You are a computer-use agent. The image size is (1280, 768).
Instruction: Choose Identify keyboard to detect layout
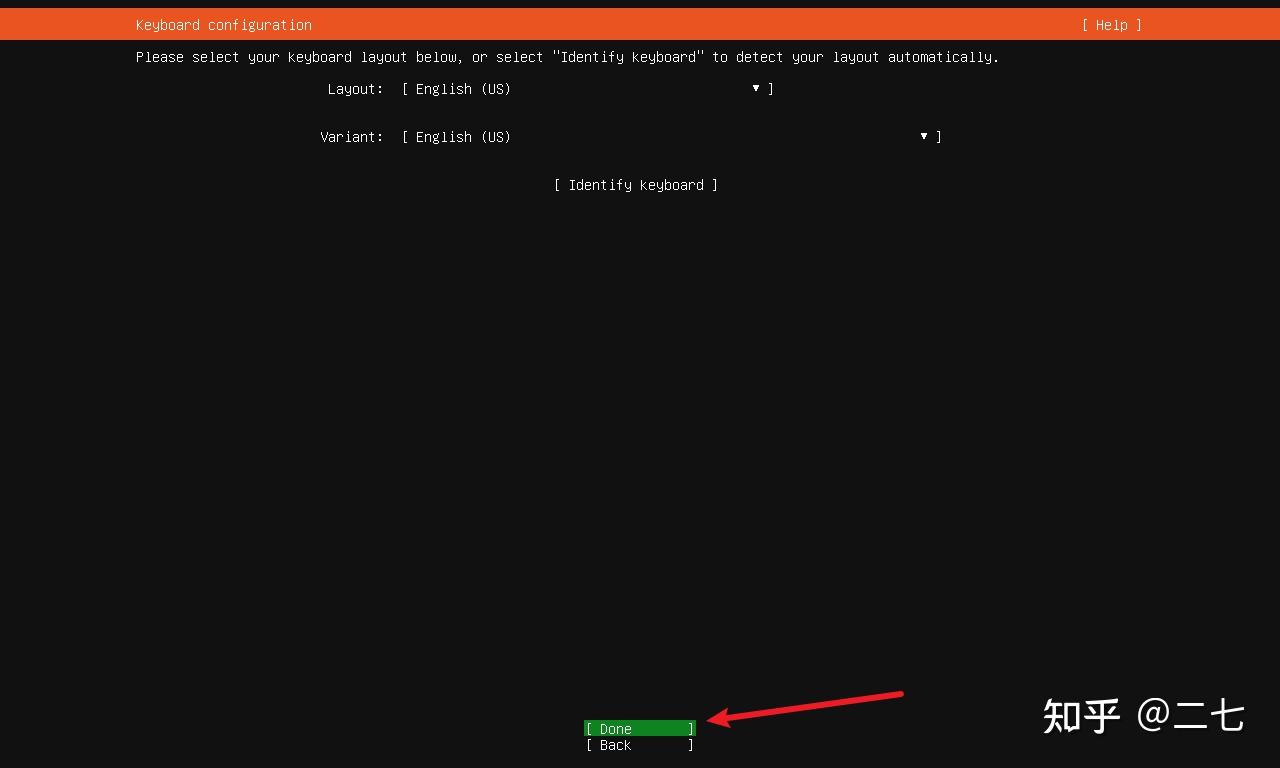point(636,185)
